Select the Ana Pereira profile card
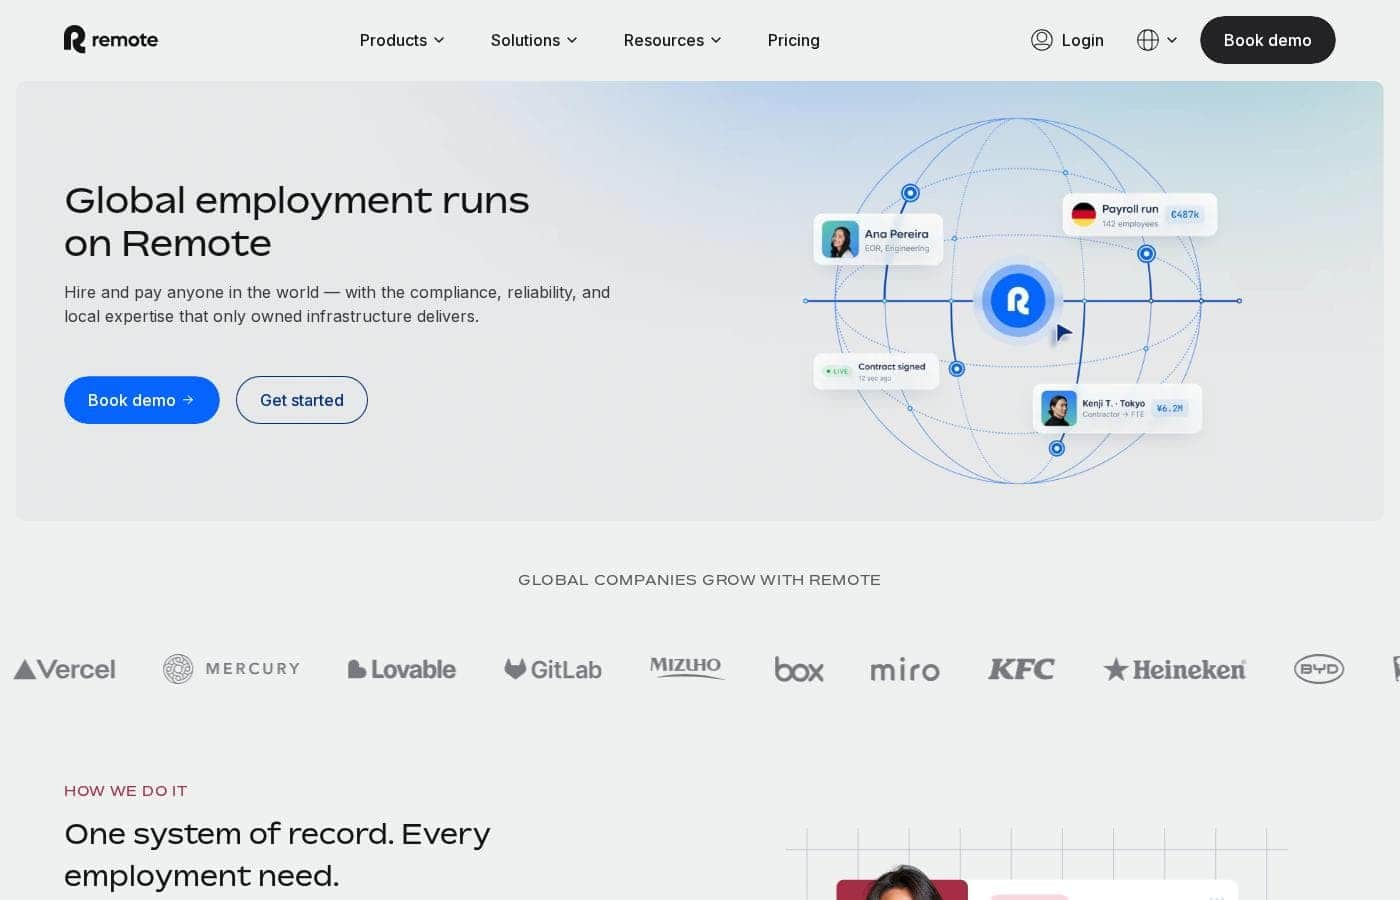The image size is (1400, 900). [878, 240]
